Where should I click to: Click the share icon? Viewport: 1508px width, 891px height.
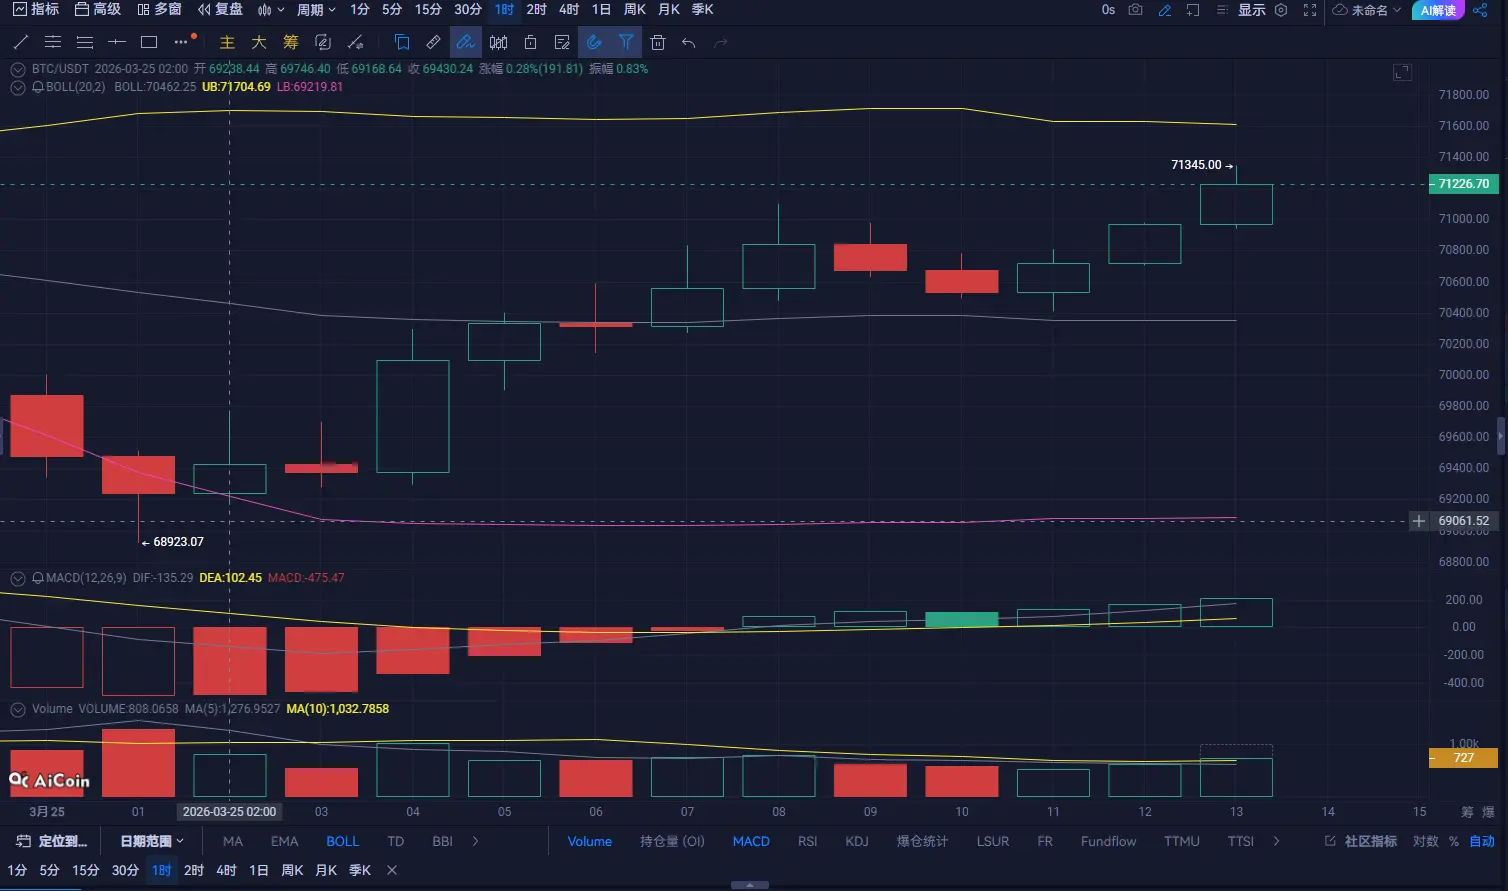pyautogui.click(x=1480, y=10)
